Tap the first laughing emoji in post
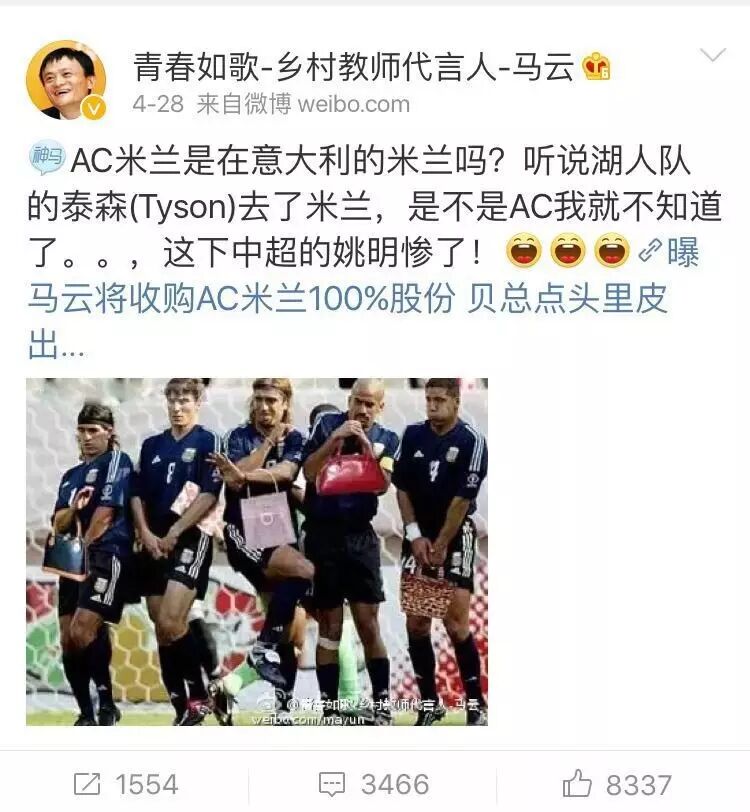This screenshot has height=812, width=750. (524, 251)
